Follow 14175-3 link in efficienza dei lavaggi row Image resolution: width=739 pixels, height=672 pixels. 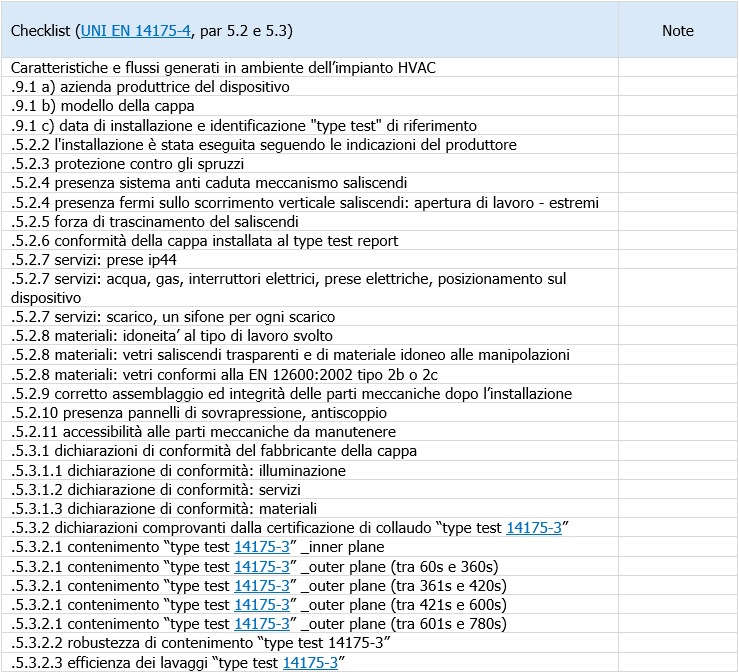click(x=311, y=662)
